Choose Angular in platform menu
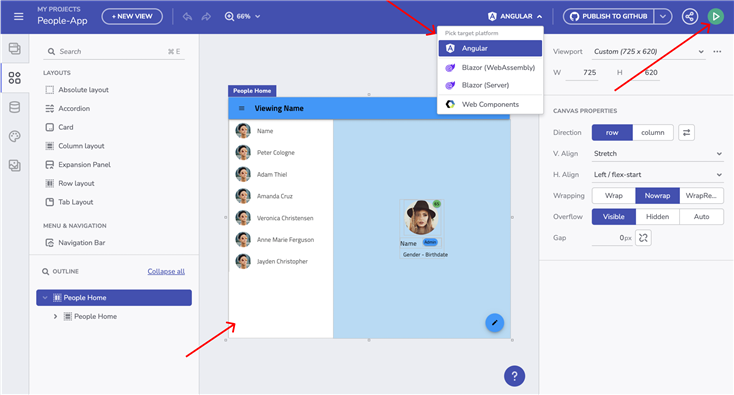Image resolution: width=734 pixels, height=395 pixels. pos(490,48)
